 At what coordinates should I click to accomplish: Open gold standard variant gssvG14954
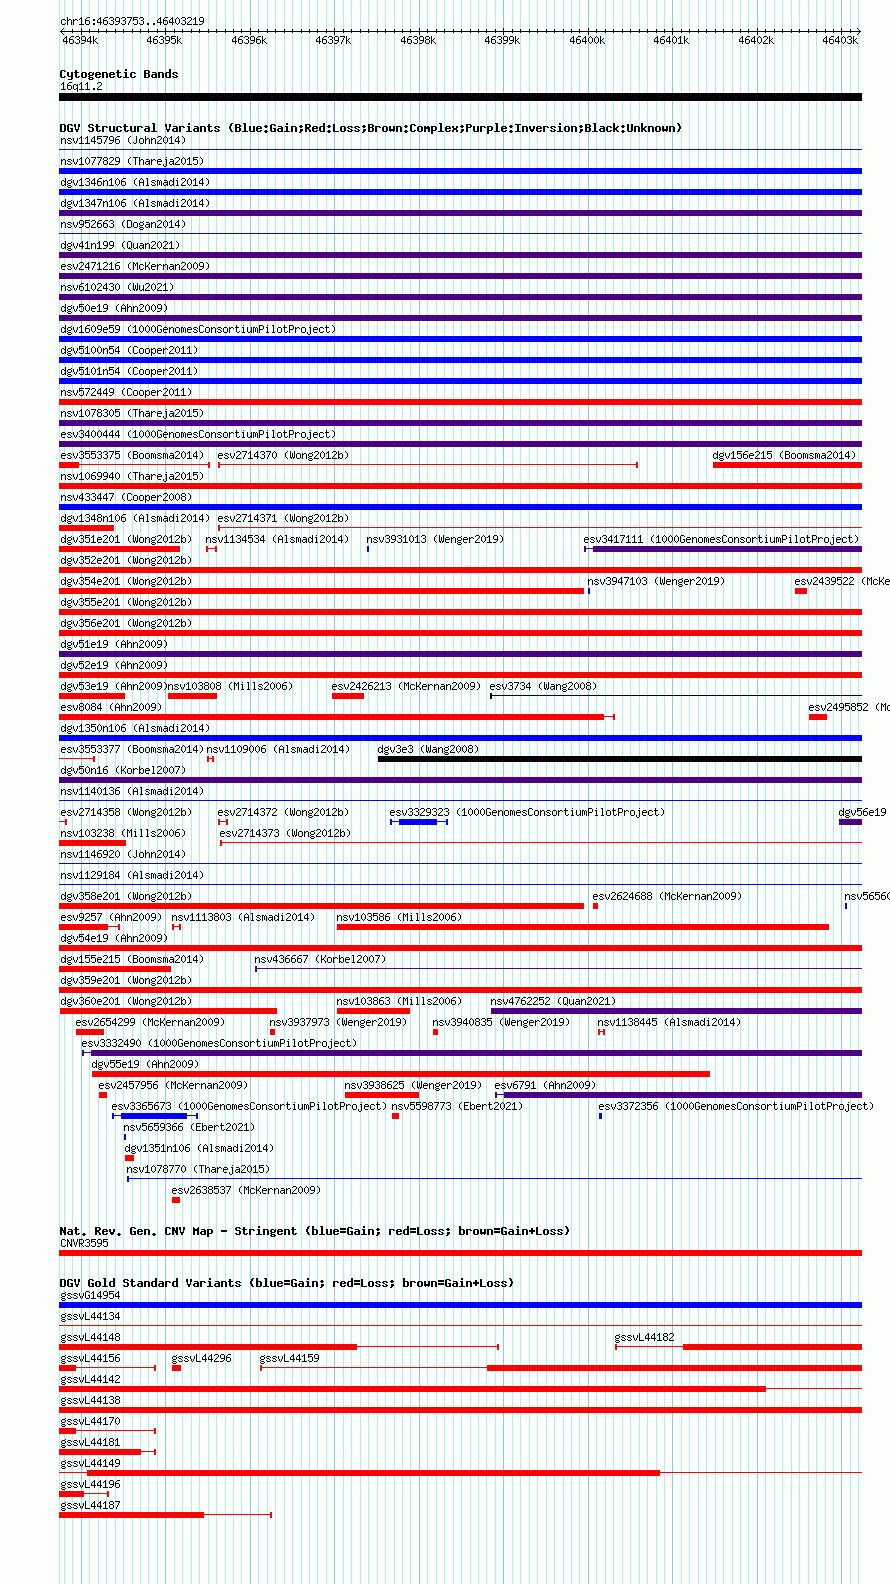(x=90, y=1295)
